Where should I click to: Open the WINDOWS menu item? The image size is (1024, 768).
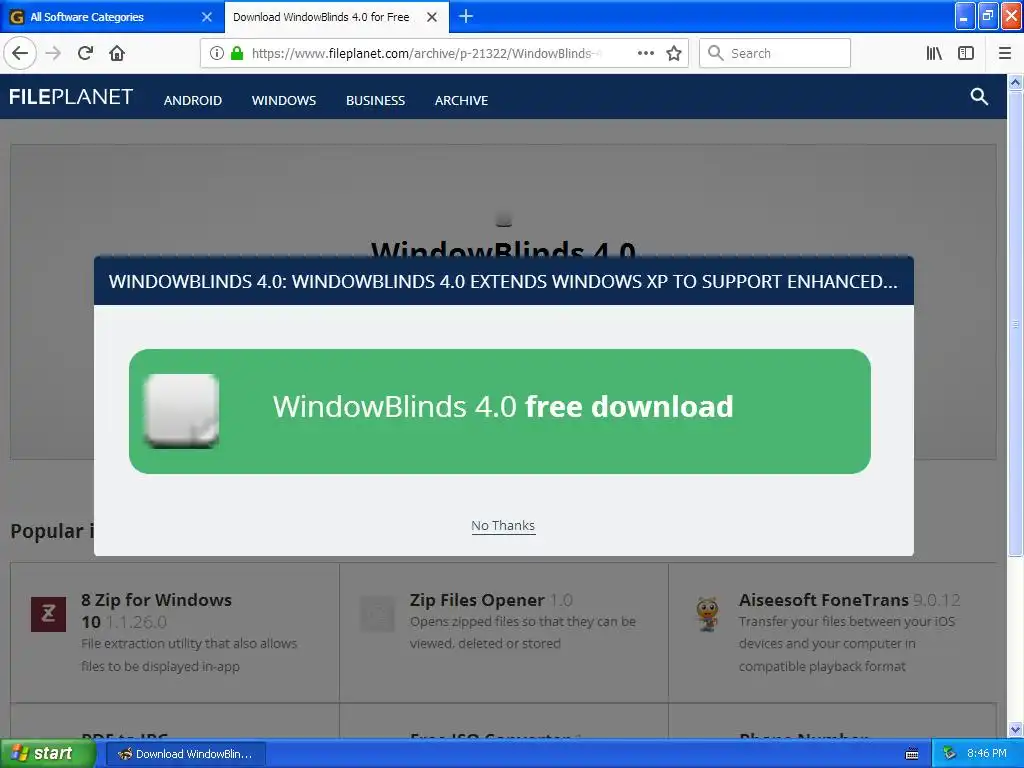point(284,101)
